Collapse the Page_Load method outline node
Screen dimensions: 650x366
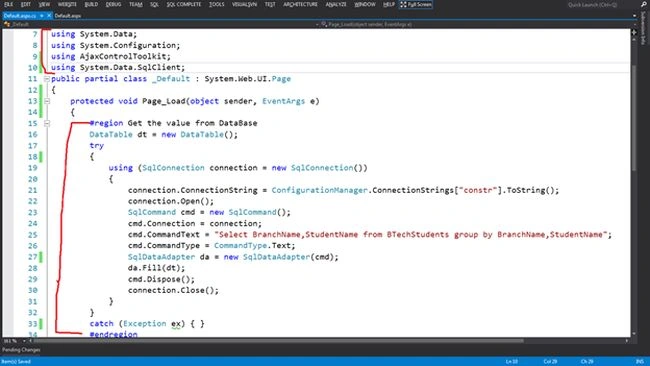(x=47, y=101)
